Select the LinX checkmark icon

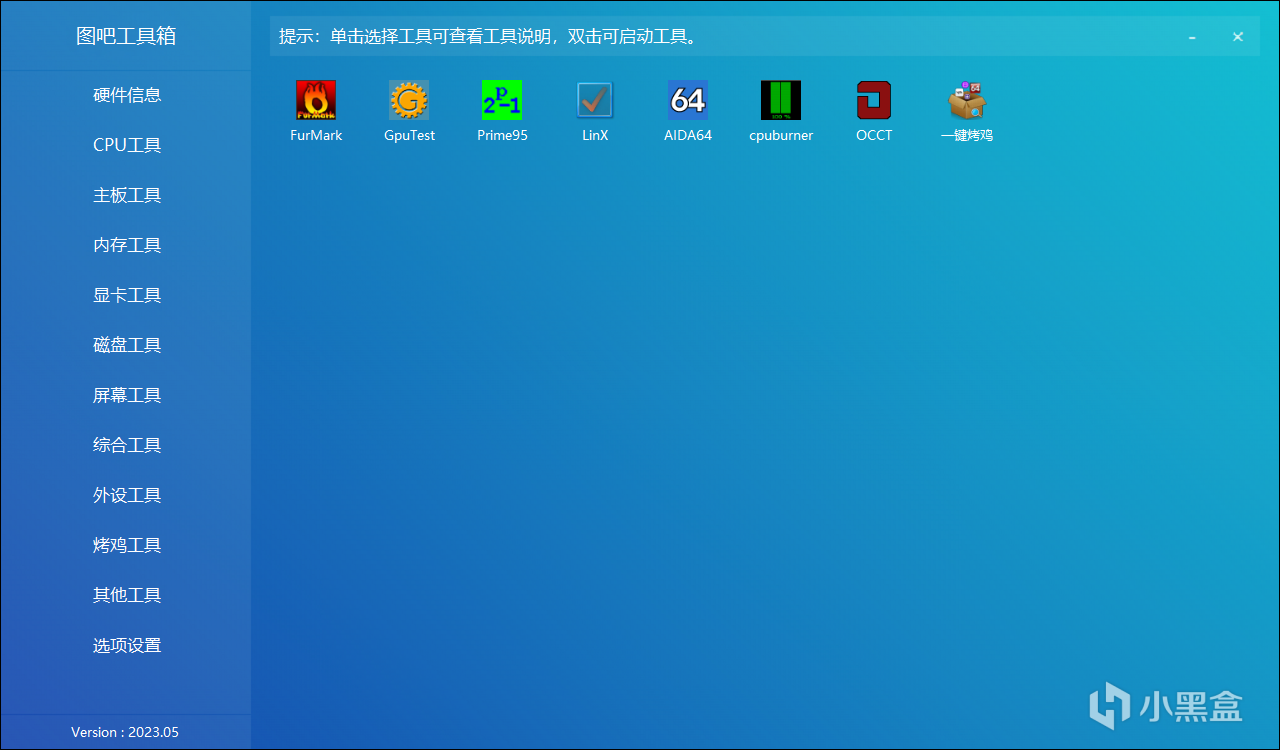[595, 100]
